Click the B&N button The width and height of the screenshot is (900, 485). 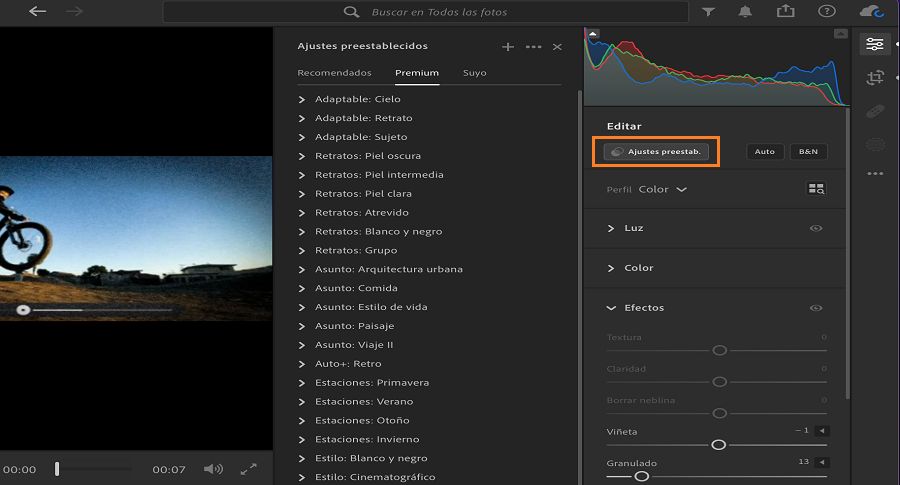[808, 152]
